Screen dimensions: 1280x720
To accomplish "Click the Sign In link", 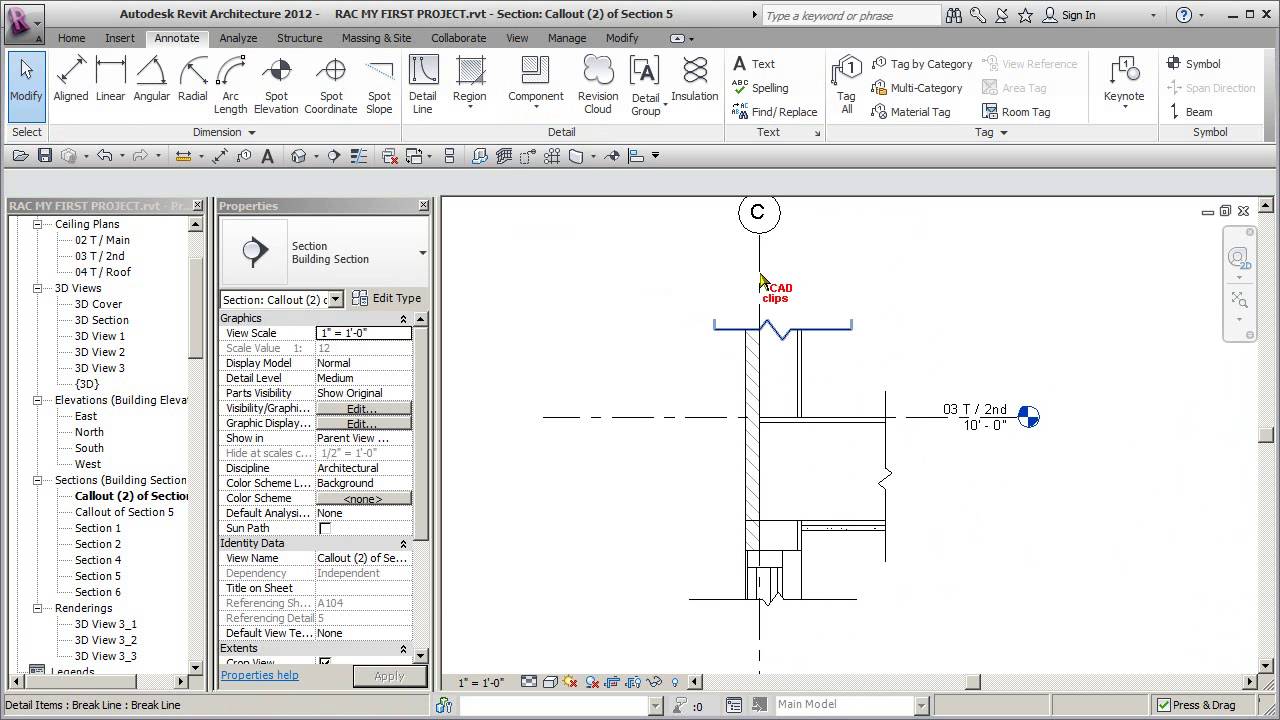I will tap(1069, 15).
